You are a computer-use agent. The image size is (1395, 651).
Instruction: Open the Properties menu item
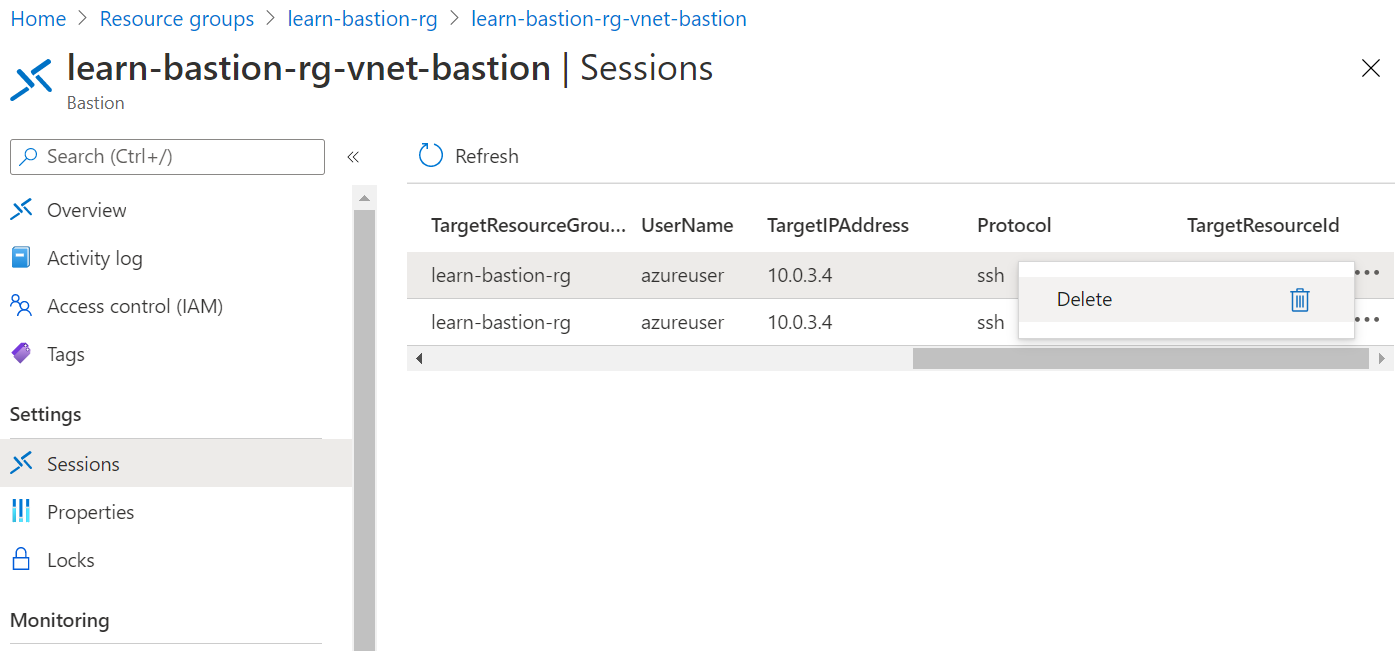click(91, 512)
